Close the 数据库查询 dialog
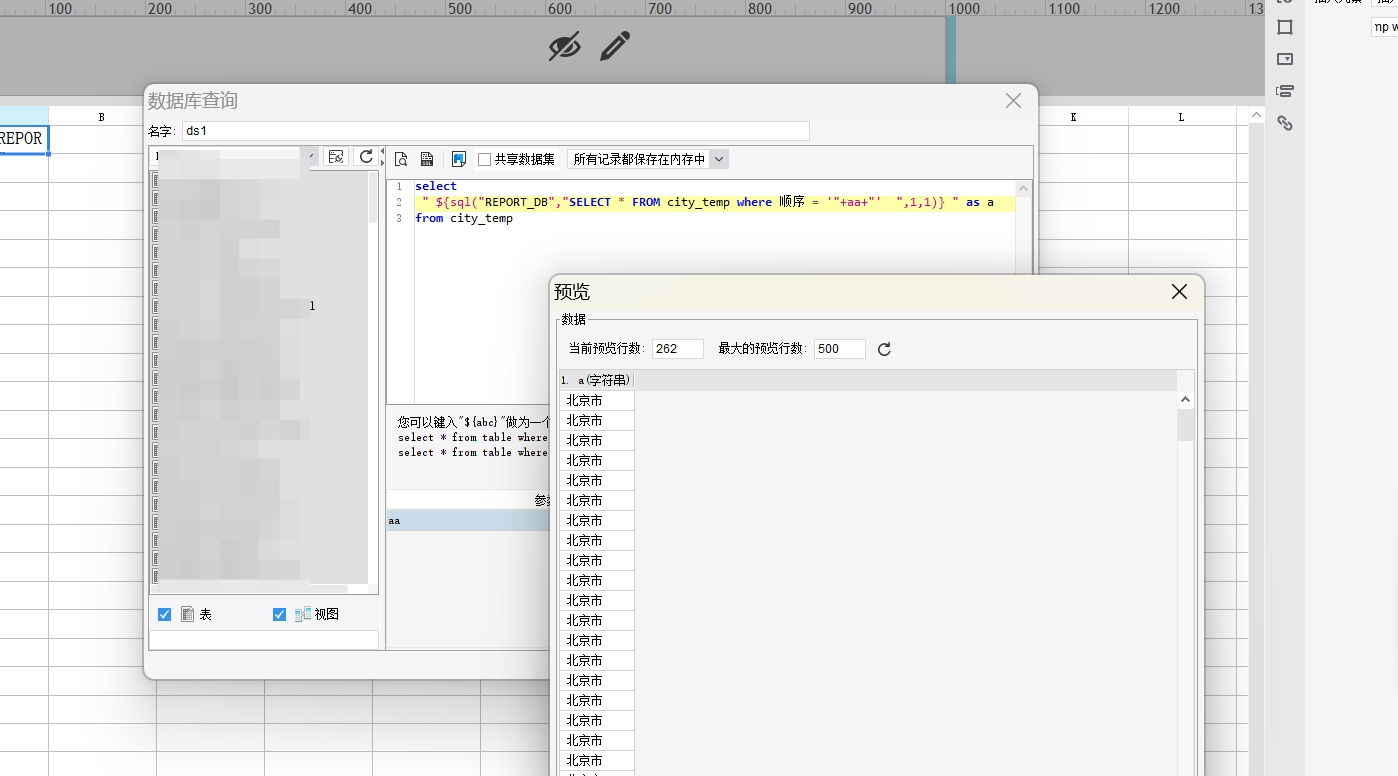This screenshot has height=776, width=1398. click(x=1013, y=101)
